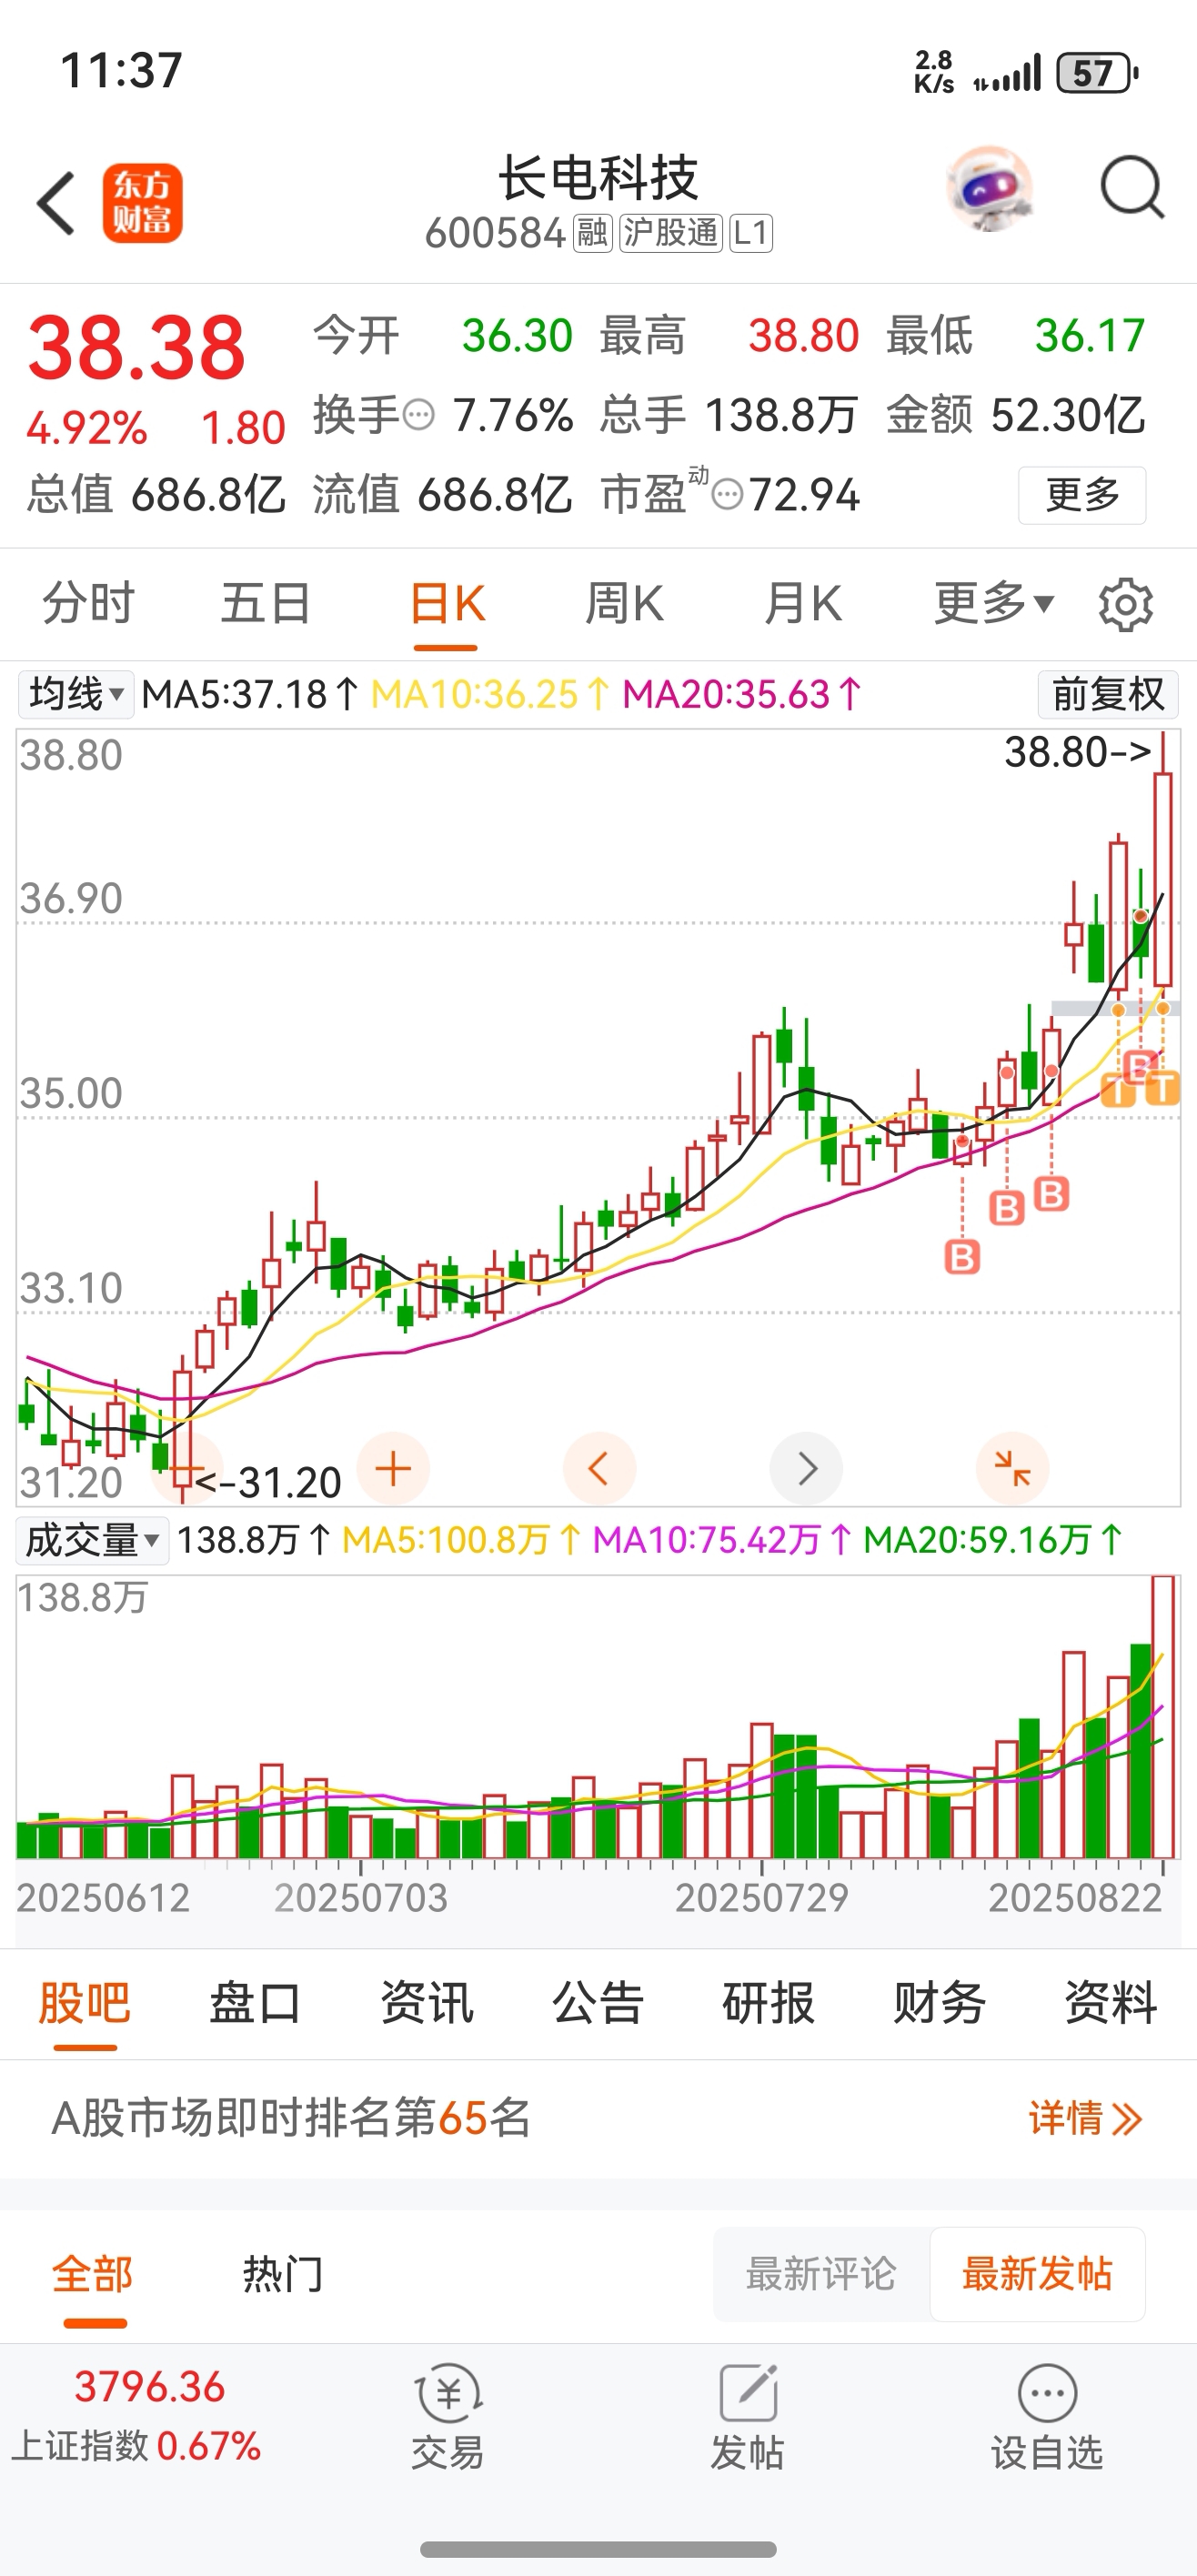This screenshot has height=2576, width=1197.
Task: Open the robot assistant avatar
Action: (x=989, y=189)
